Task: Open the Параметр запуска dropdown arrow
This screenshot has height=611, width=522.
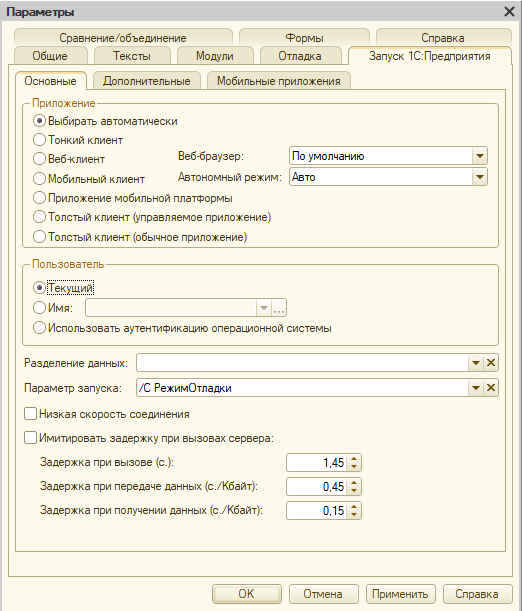Action: pos(476,388)
